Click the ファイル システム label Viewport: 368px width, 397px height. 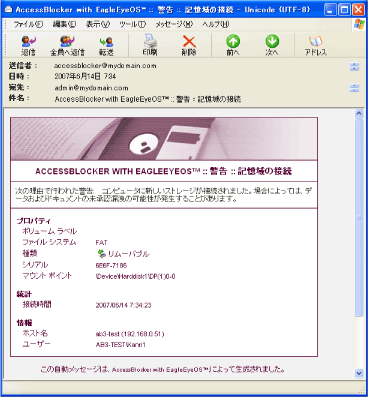point(49,242)
